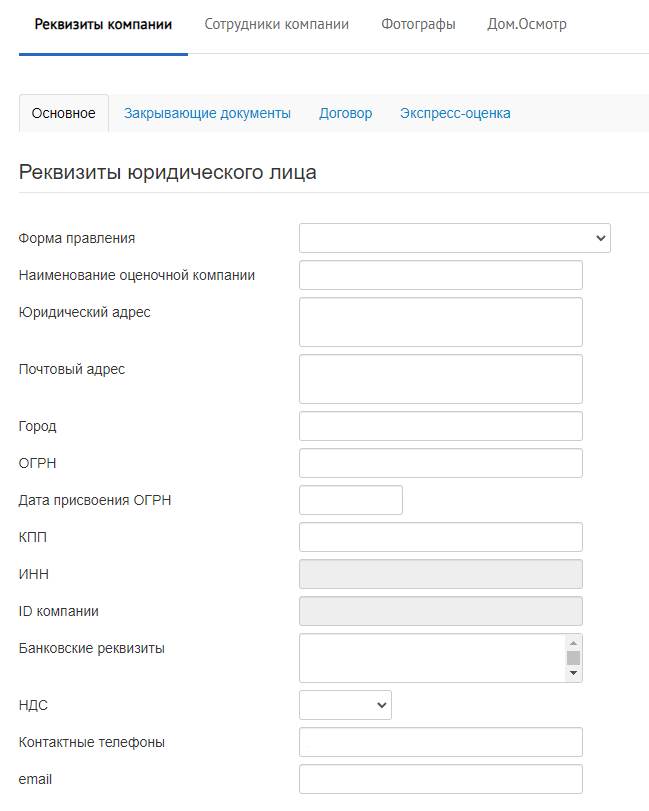Go to the Дом.Осмотр tab
This screenshot has height=811, width=649.
[527, 24]
